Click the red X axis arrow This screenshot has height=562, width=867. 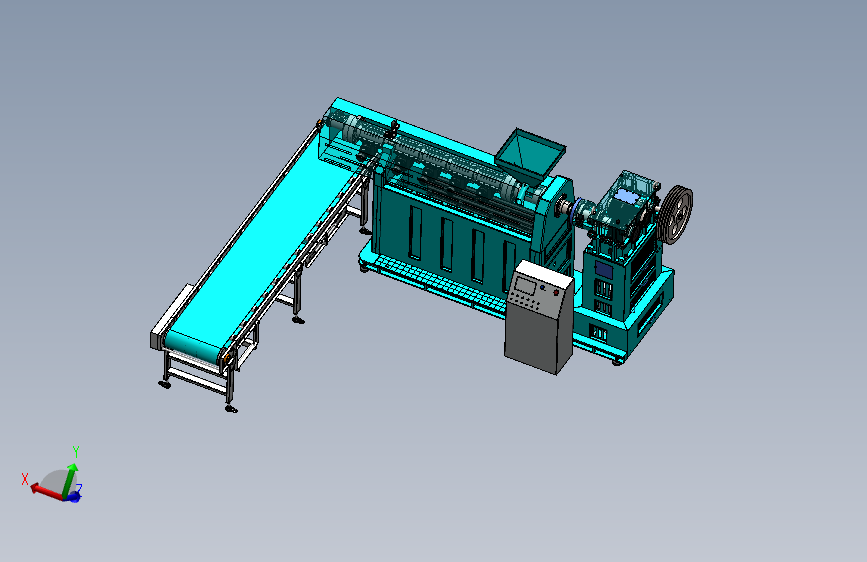pyautogui.click(x=47, y=491)
